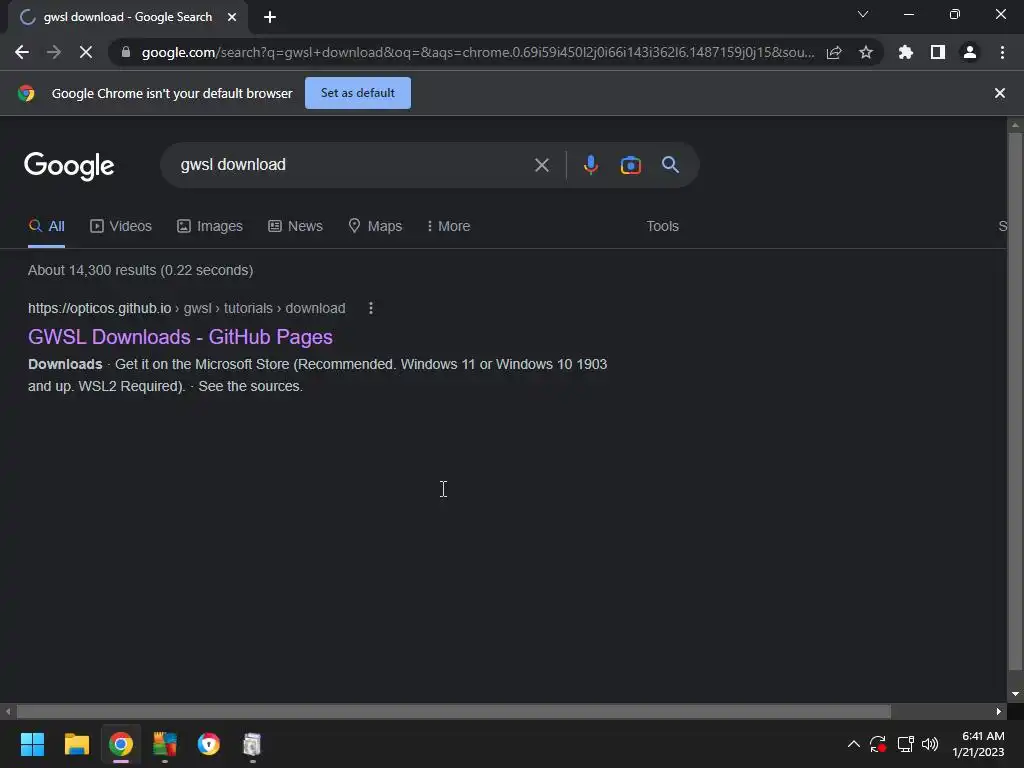The image size is (1024, 768).
Task: Stop loading the page
Action: pyautogui.click(x=86, y=52)
